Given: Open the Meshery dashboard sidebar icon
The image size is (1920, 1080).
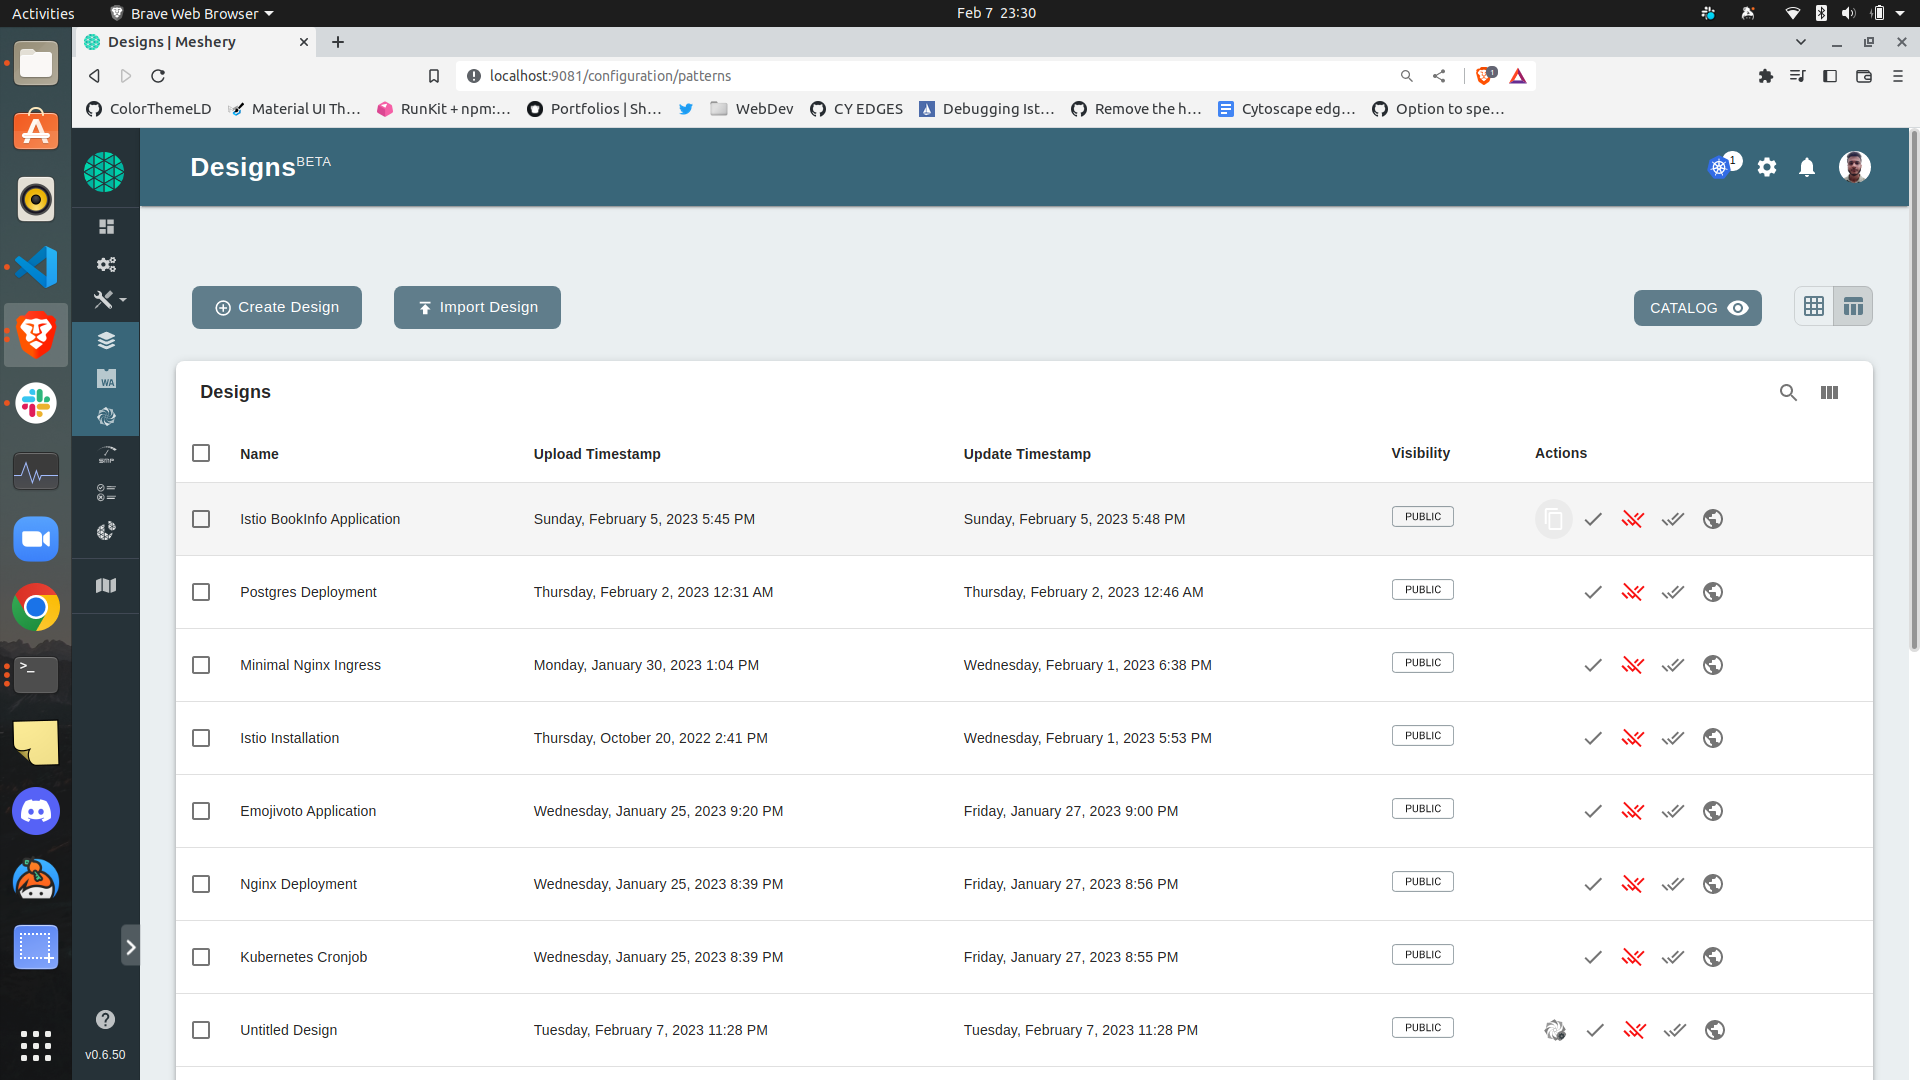Looking at the screenshot, I should [x=106, y=226].
